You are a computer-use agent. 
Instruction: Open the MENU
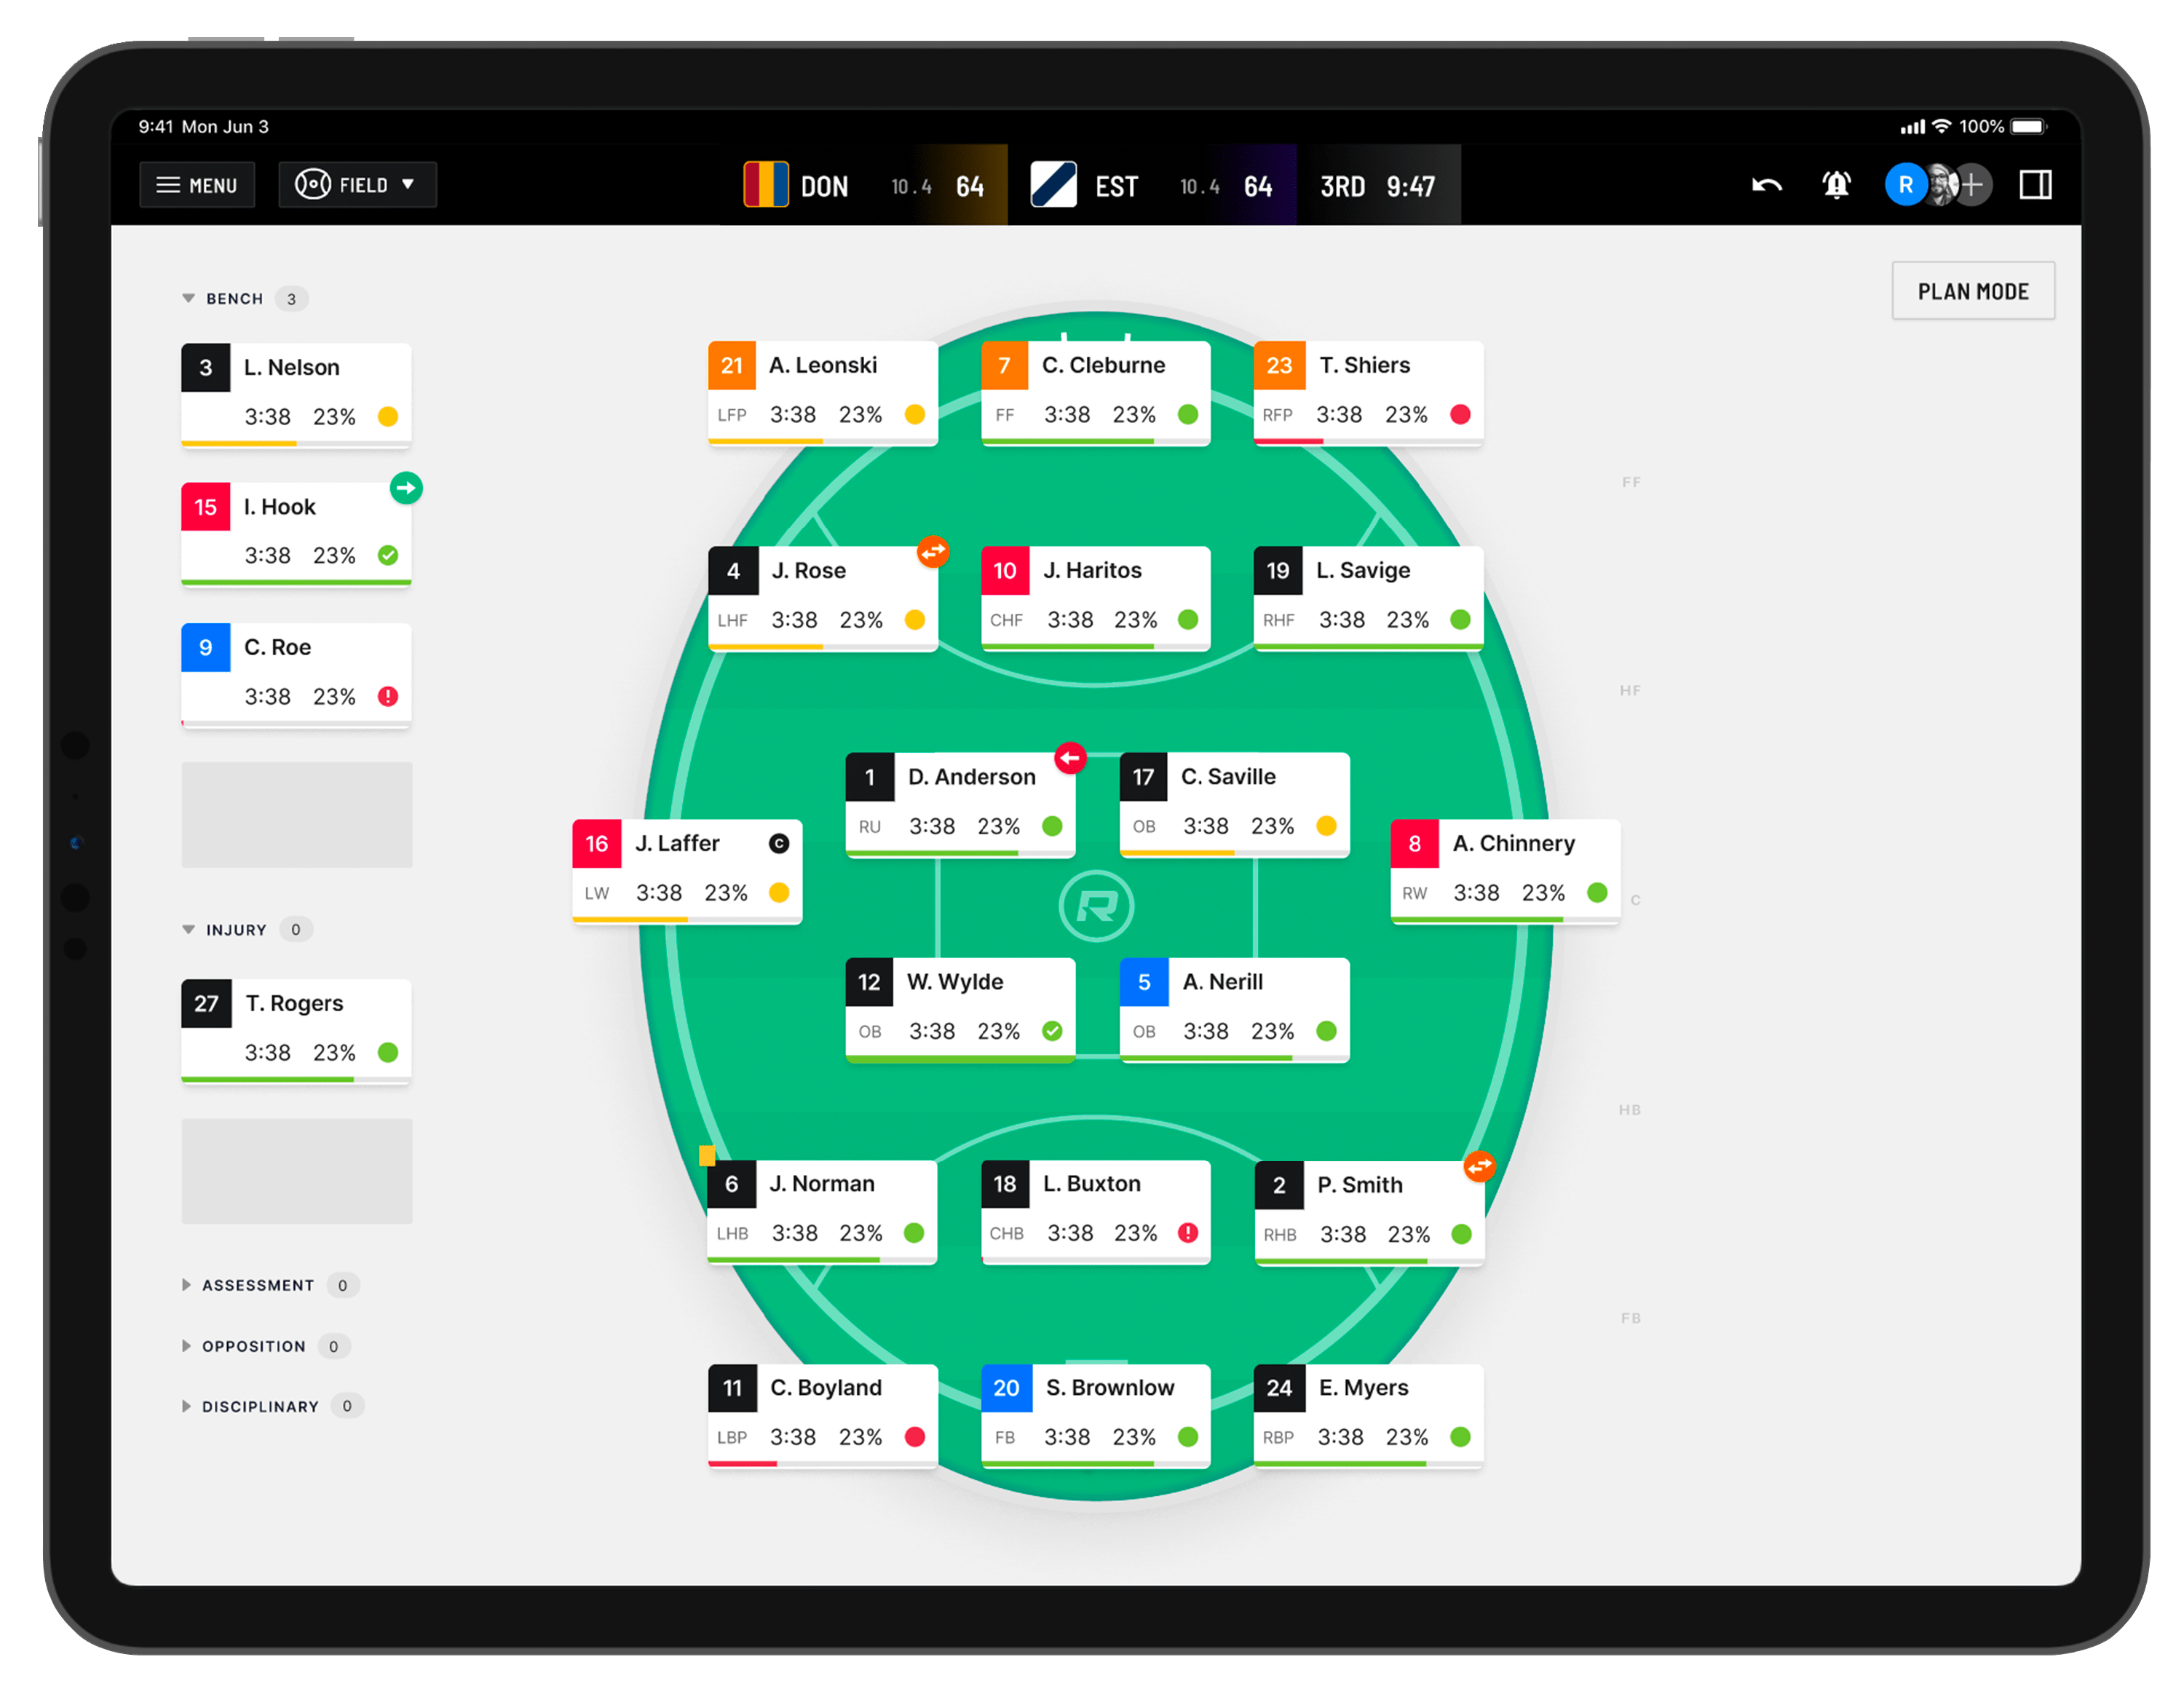coord(197,184)
